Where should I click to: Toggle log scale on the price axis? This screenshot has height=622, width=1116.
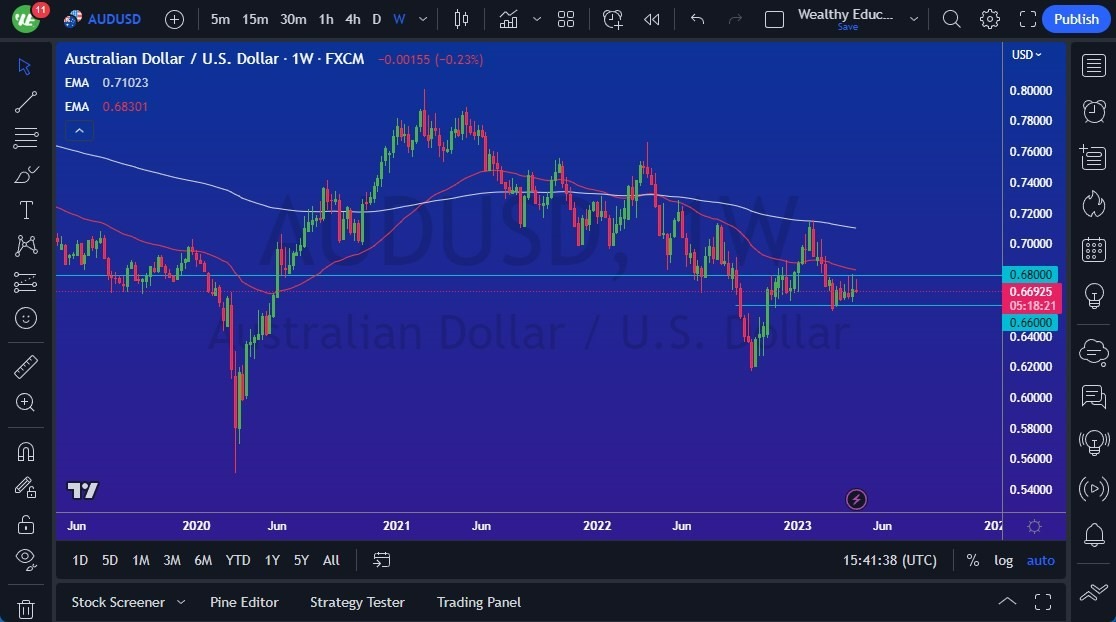1003,560
